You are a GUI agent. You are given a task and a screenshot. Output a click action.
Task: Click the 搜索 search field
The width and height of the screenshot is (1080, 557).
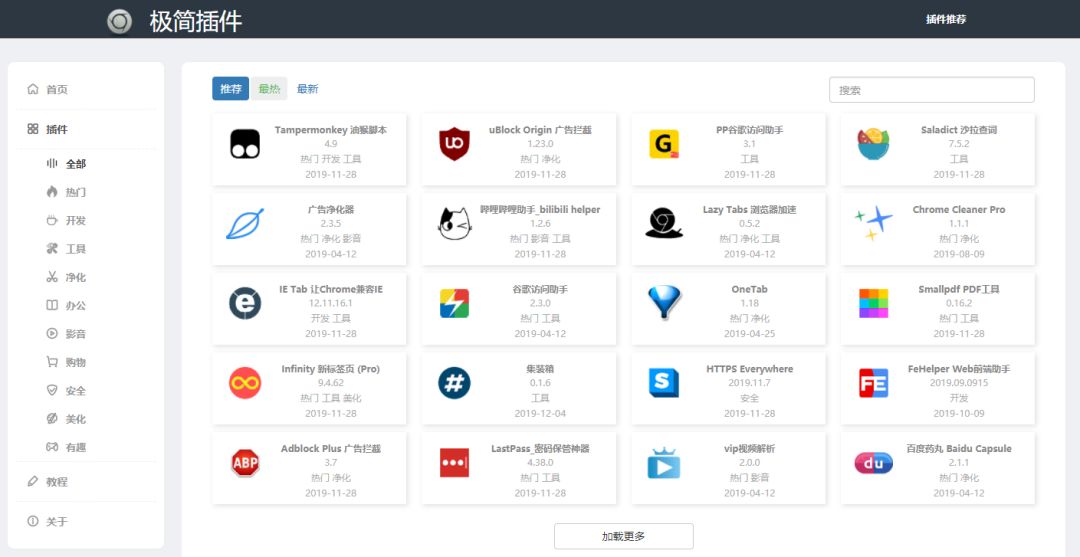(931, 90)
